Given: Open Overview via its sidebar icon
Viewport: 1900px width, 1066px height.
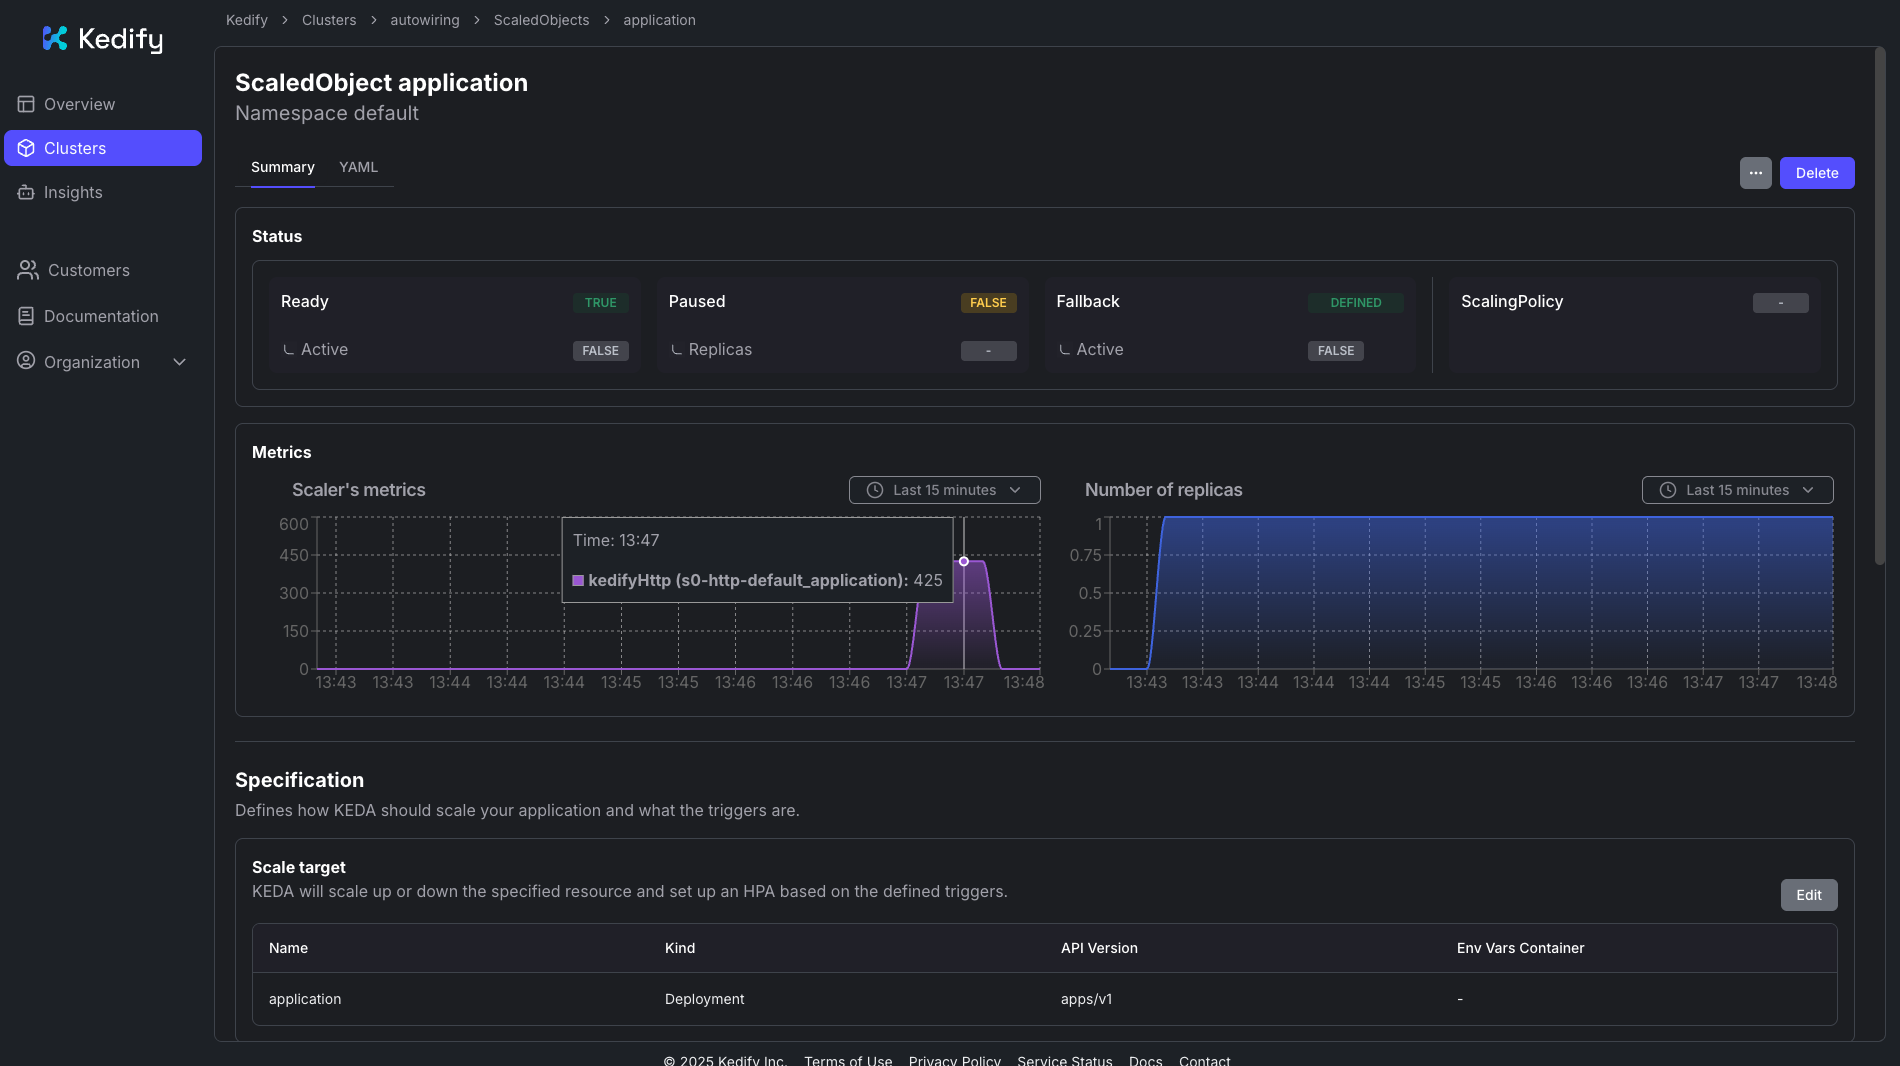Looking at the screenshot, I should (26, 104).
